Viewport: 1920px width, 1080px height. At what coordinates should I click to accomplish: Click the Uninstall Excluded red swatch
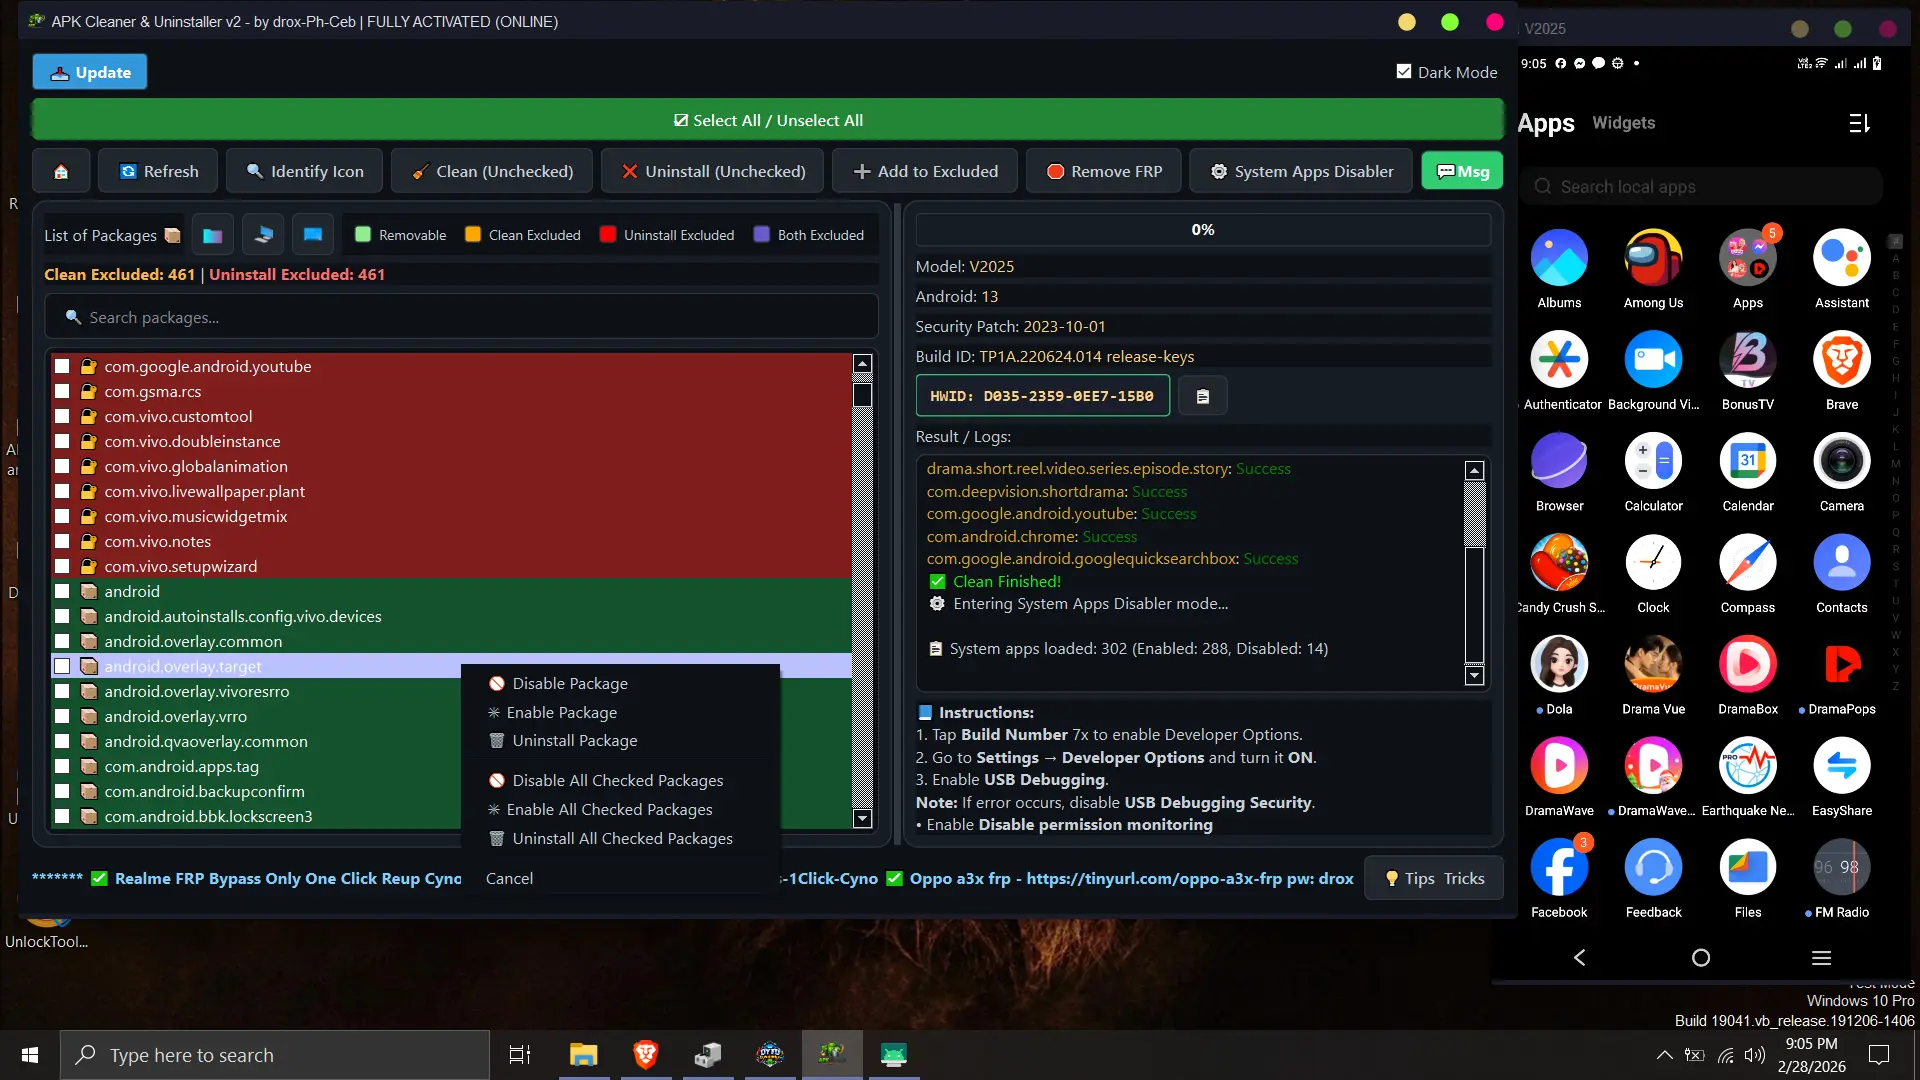[607, 234]
